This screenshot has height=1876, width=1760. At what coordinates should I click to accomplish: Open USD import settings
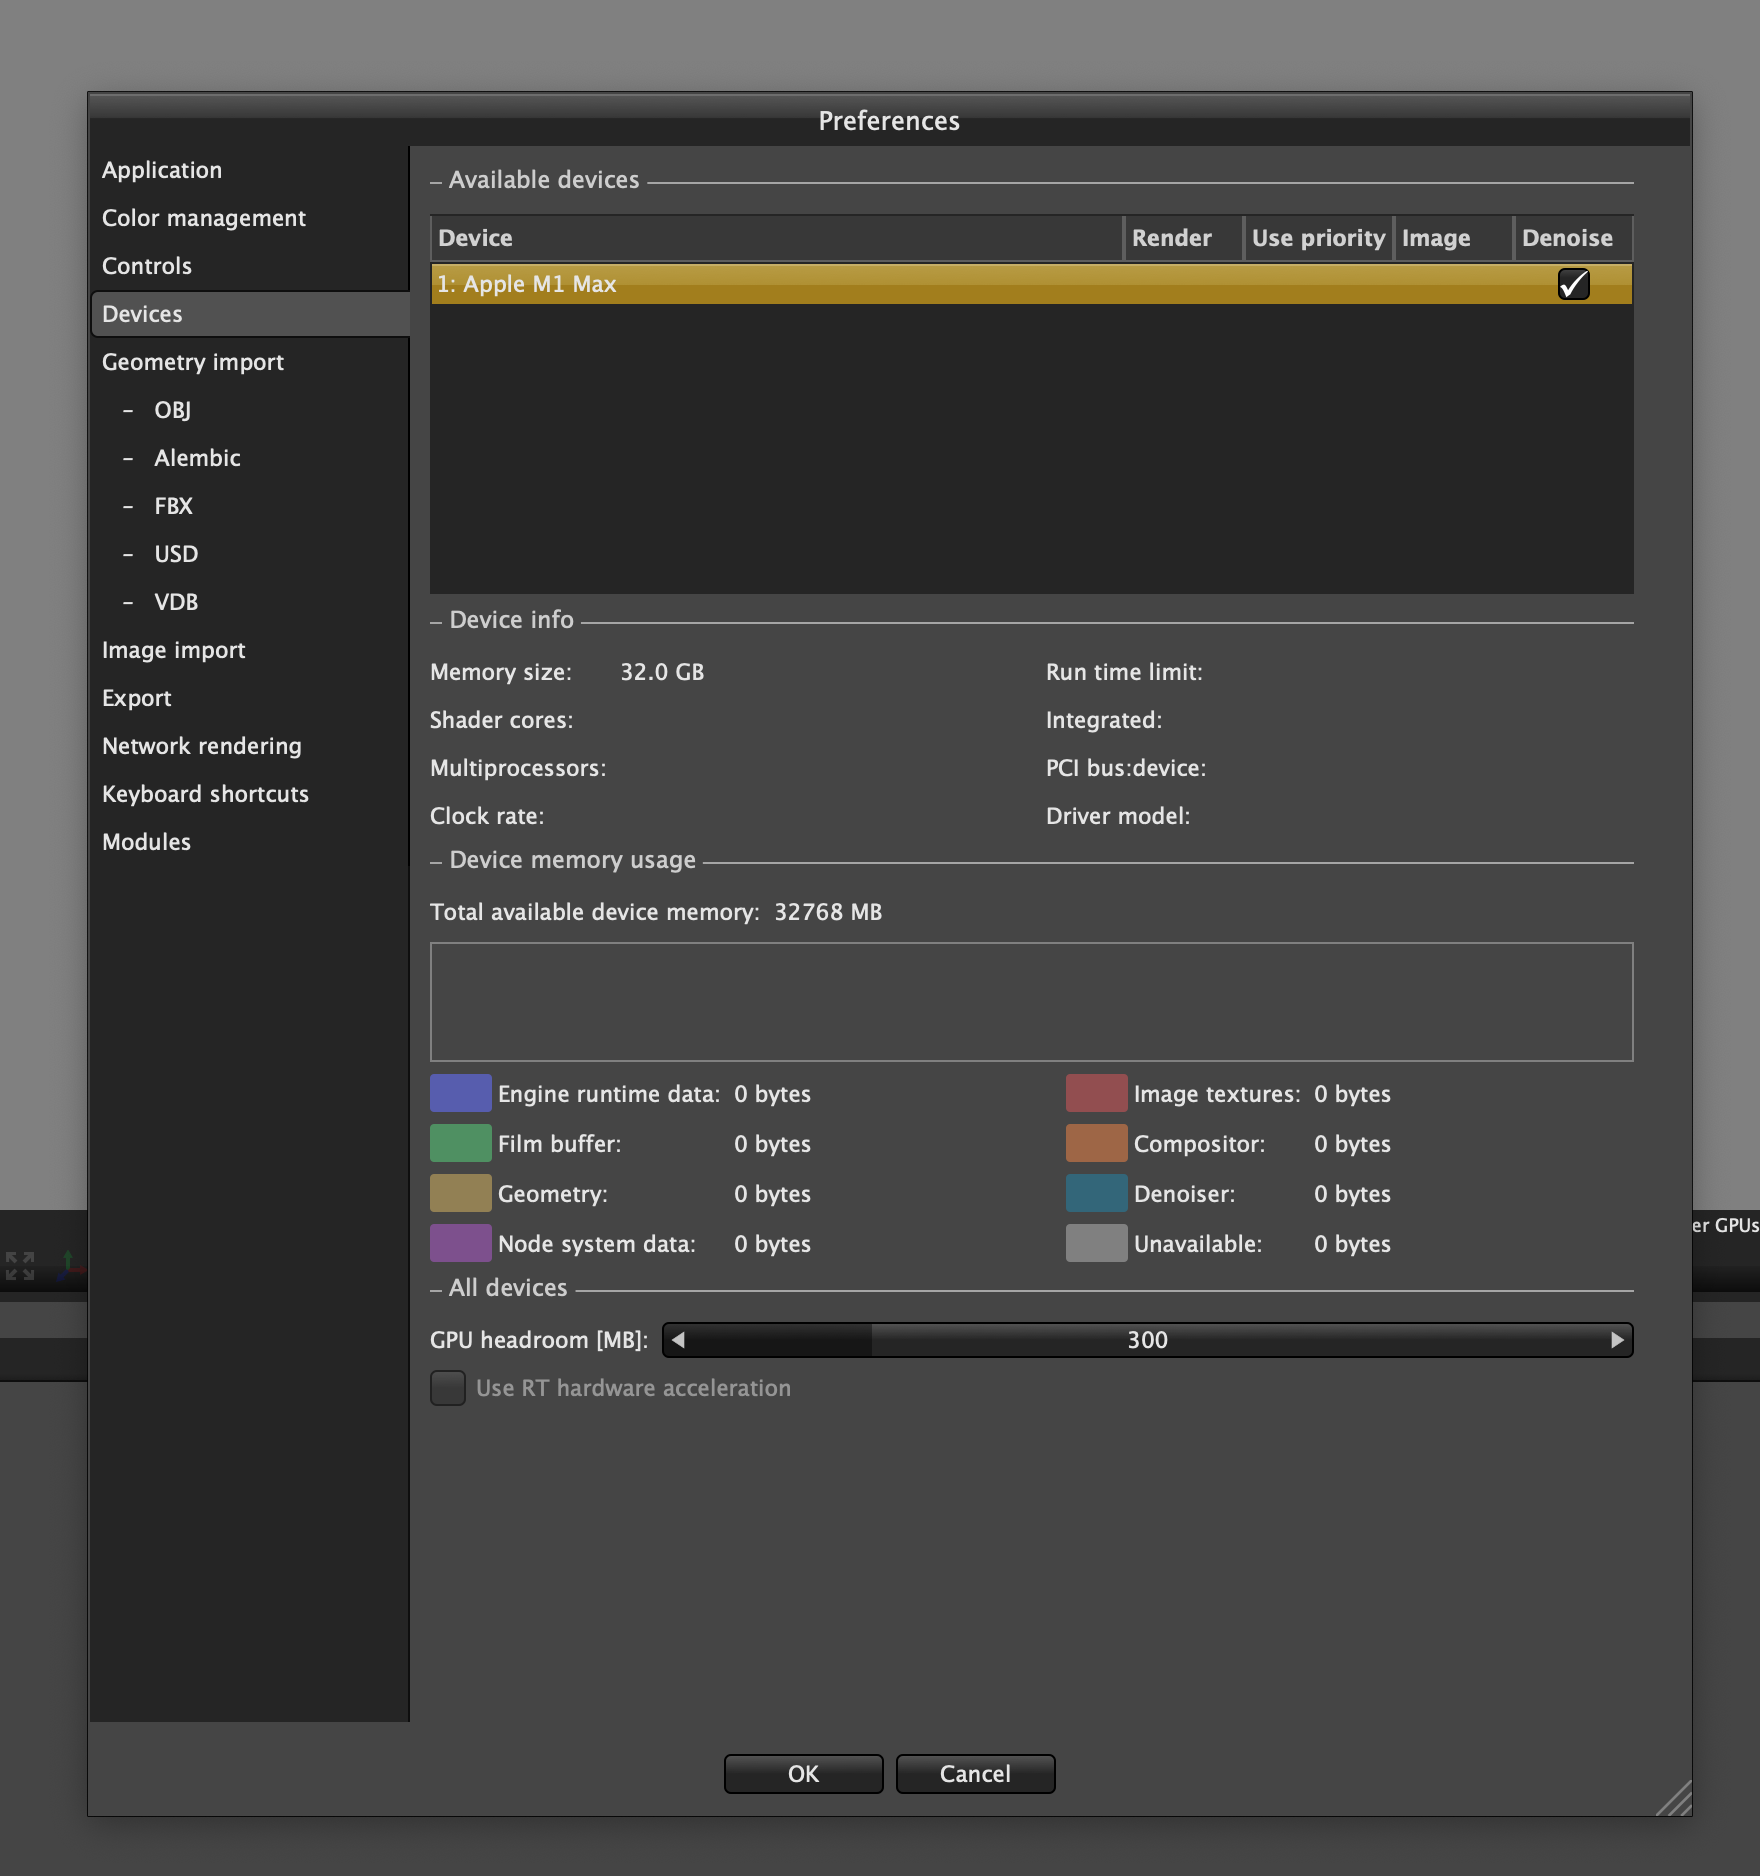click(x=176, y=554)
